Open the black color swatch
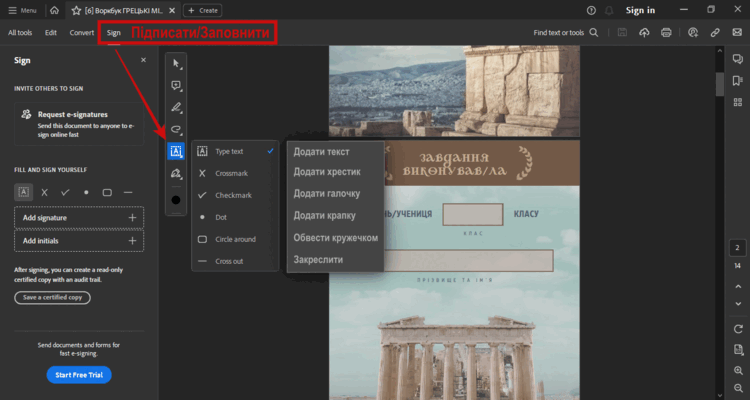This screenshot has width=750, height=400. 176,200
